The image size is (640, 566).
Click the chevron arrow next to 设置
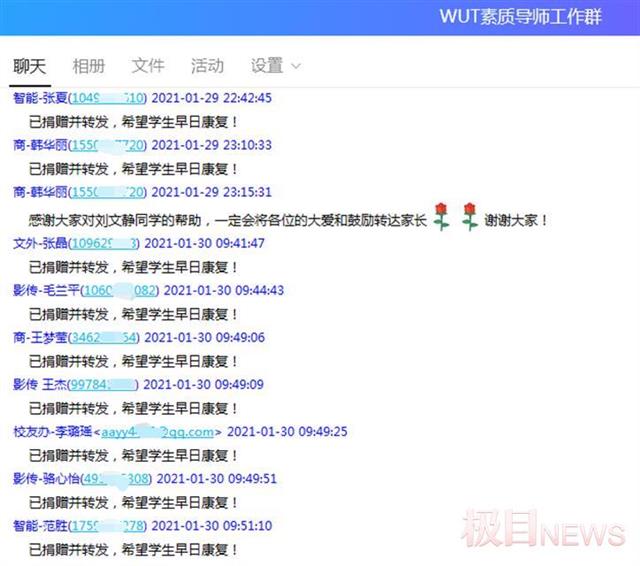pyautogui.click(x=295, y=67)
